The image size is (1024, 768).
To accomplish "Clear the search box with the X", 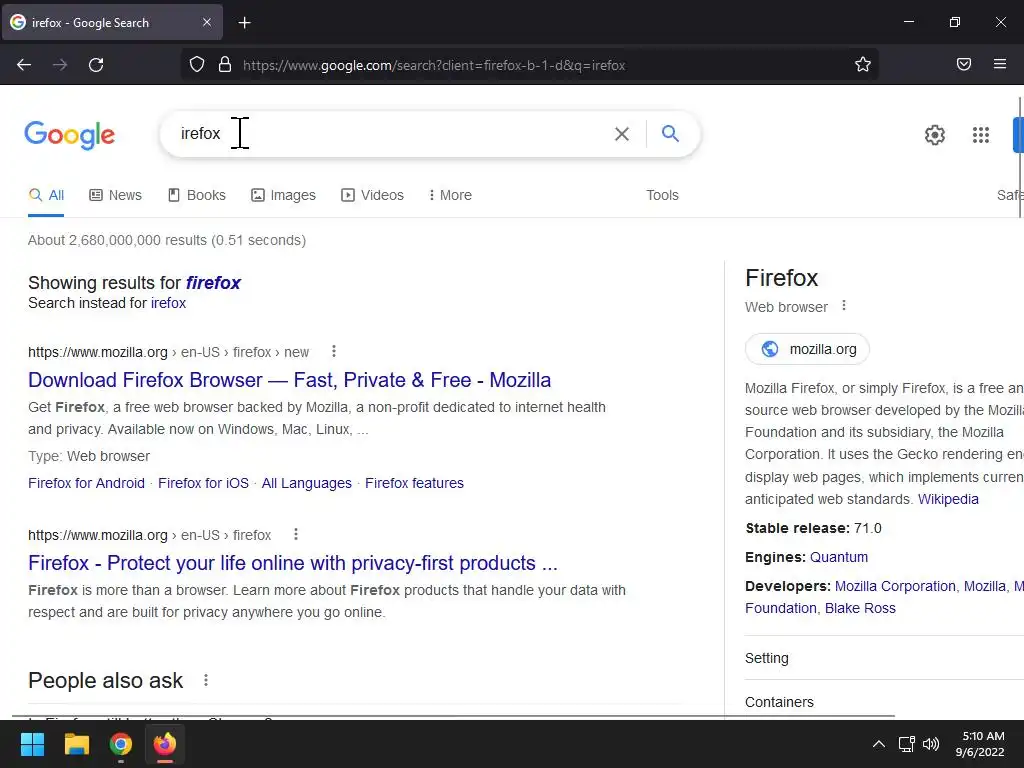I will [622, 134].
